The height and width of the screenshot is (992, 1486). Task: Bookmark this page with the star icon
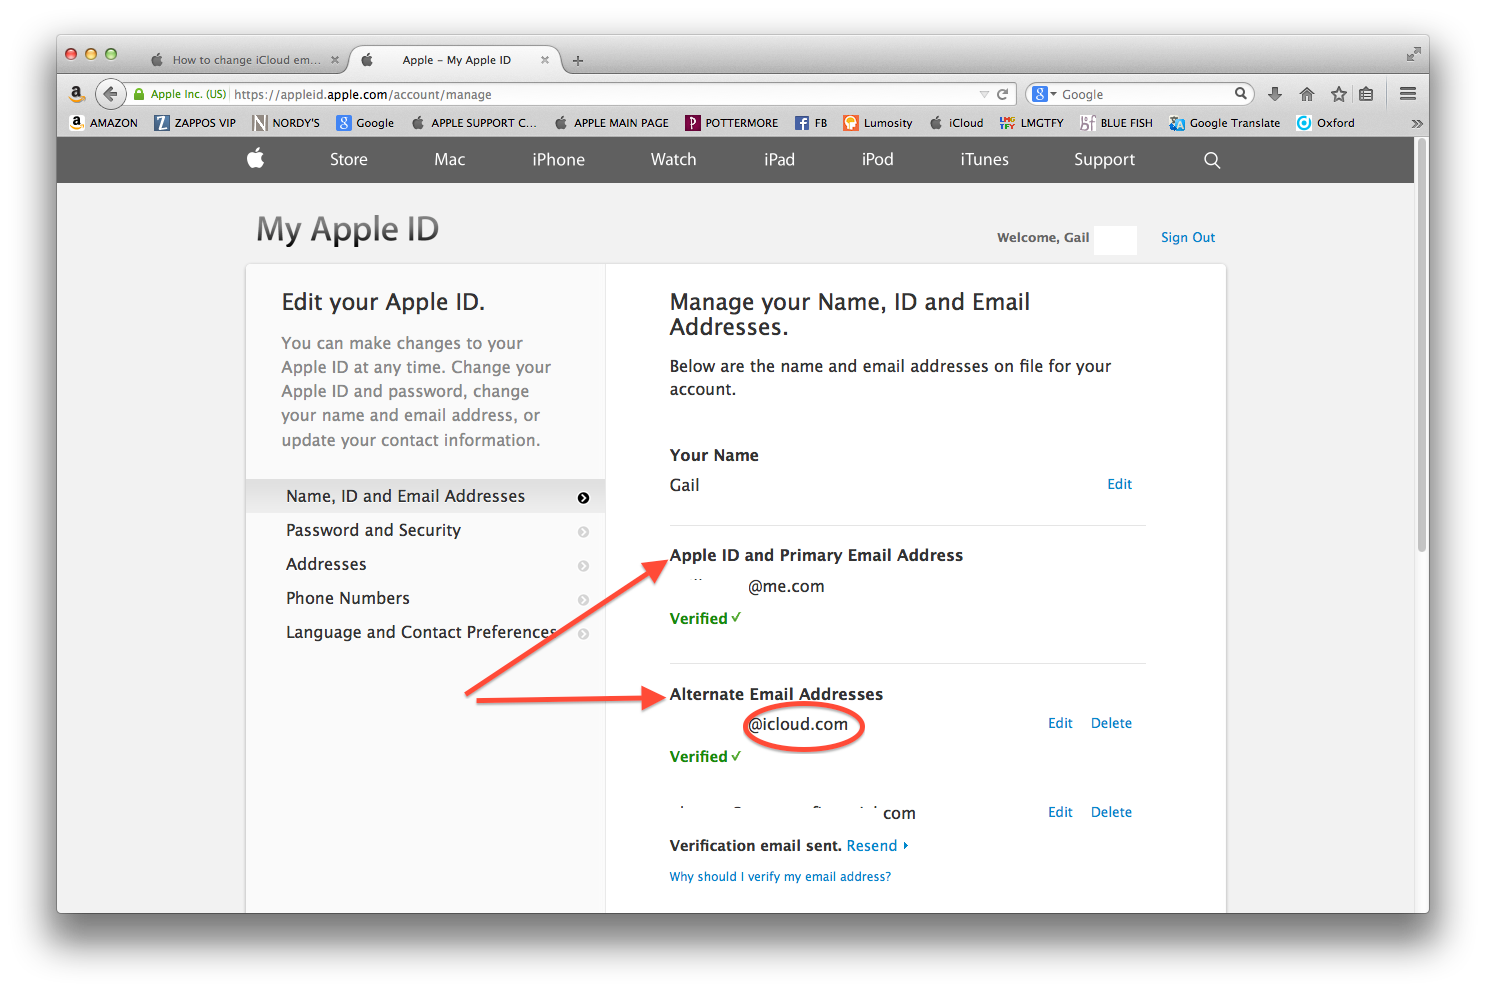click(x=1339, y=94)
